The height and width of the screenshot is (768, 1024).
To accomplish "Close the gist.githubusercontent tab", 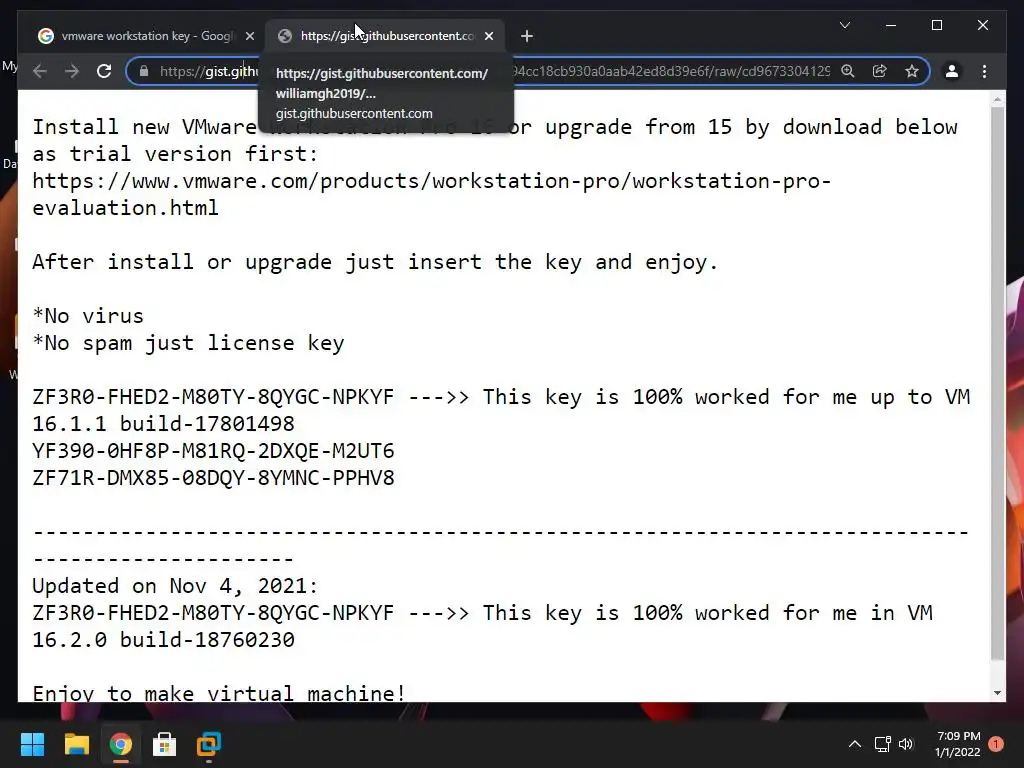I will coord(489,36).
